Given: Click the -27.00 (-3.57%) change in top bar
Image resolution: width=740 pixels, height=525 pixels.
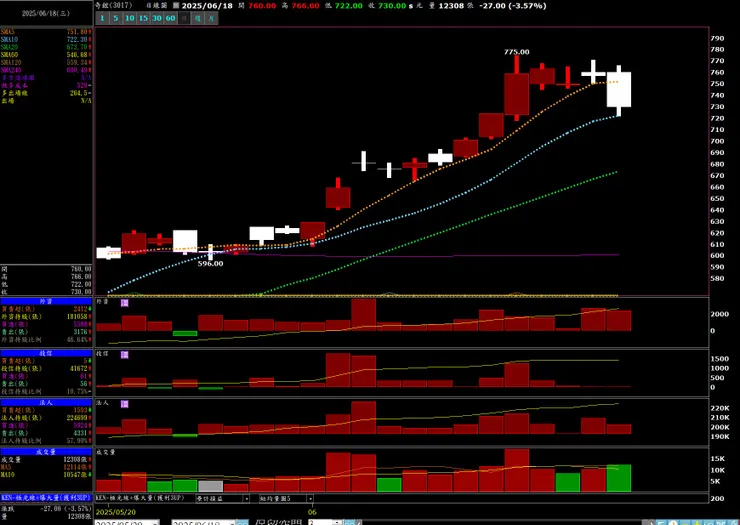Looking at the screenshot, I should click(x=513, y=6).
